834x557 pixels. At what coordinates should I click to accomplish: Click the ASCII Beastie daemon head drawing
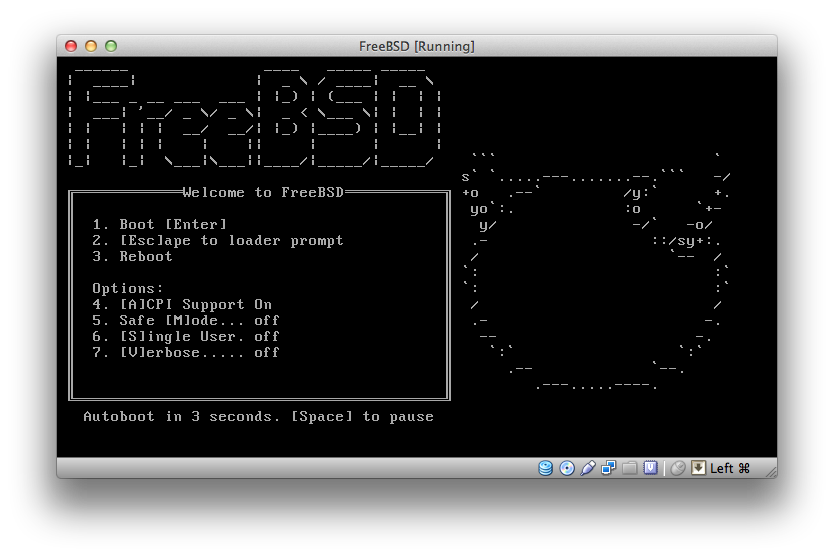point(596,271)
